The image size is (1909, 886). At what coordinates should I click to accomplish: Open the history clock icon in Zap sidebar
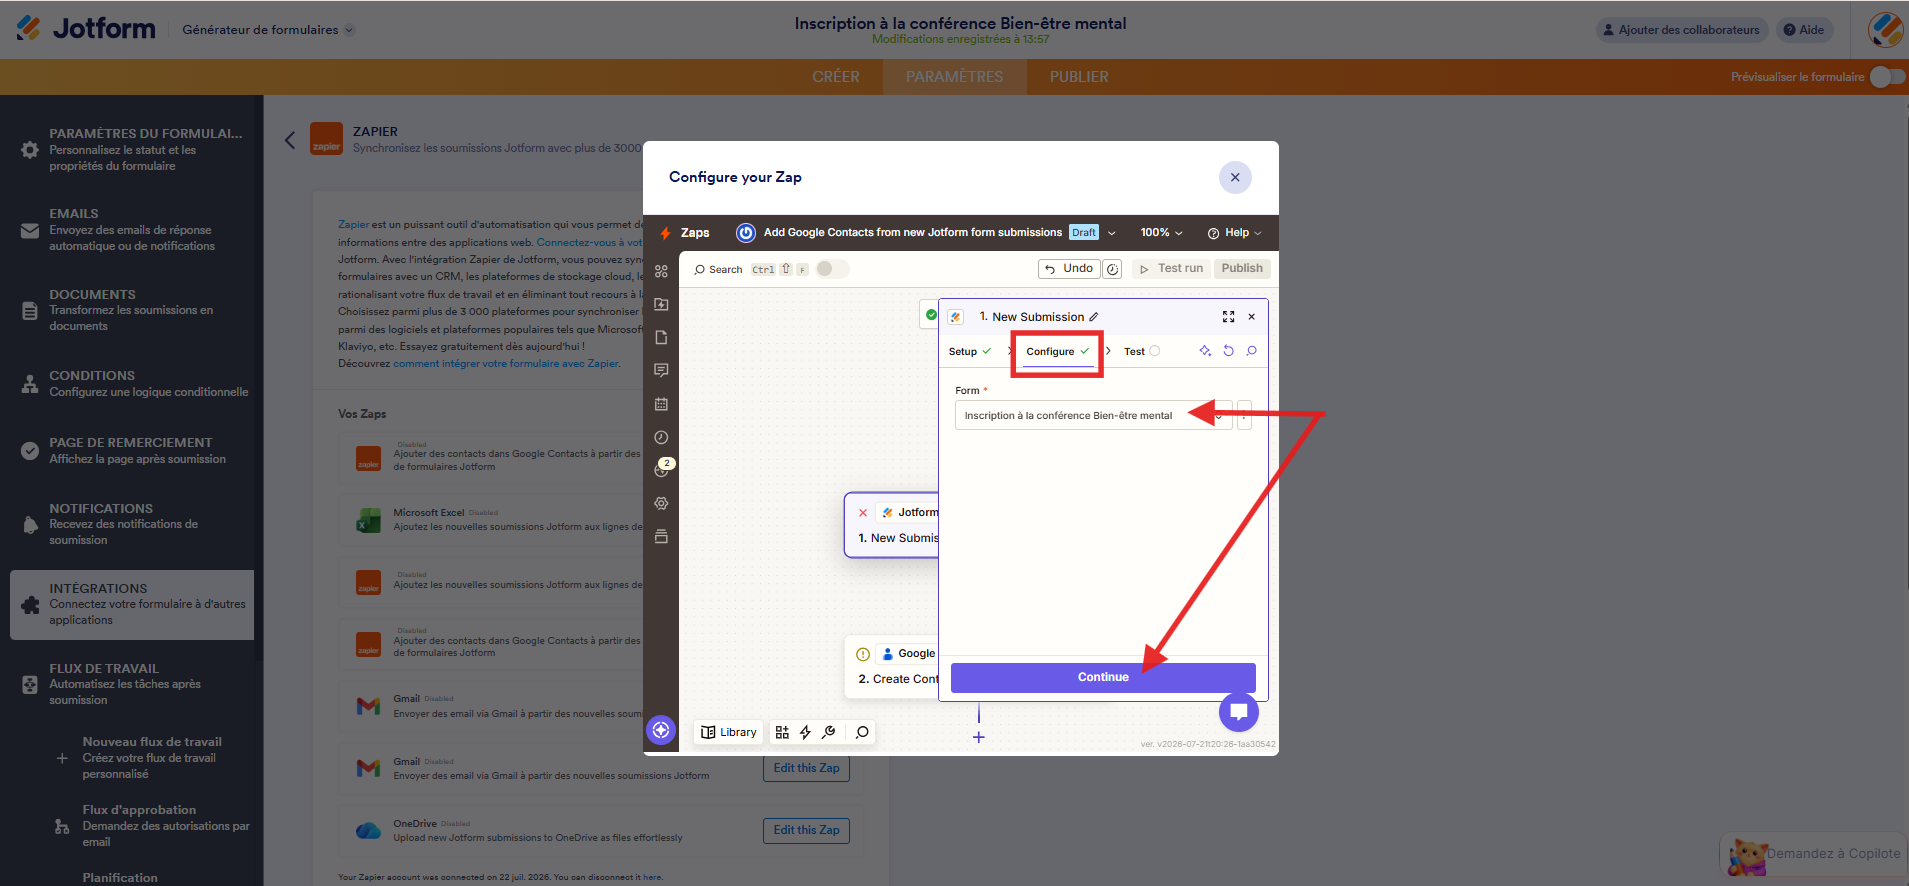point(661,438)
